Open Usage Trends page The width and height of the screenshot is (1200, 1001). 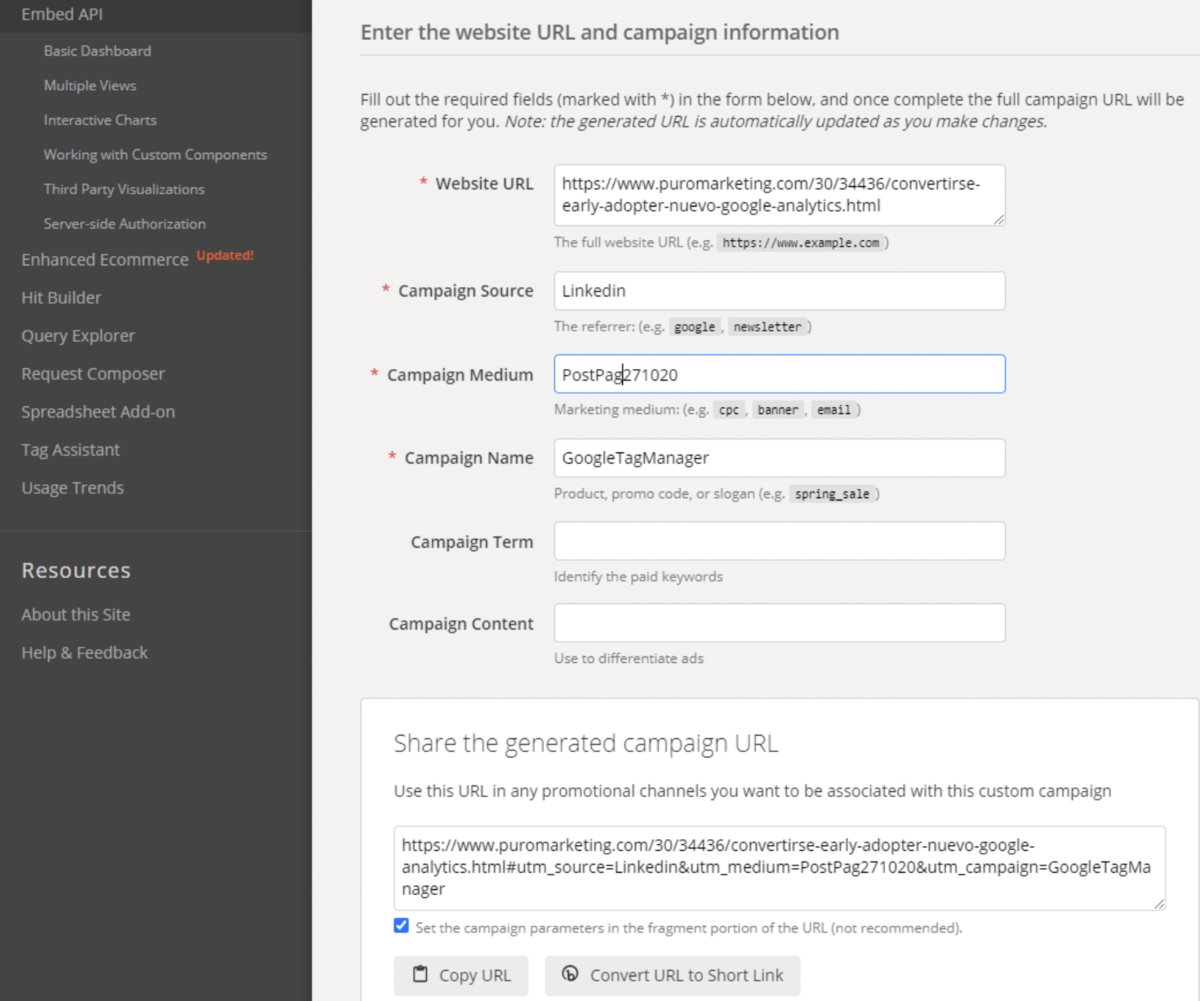pyautogui.click(x=73, y=488)
